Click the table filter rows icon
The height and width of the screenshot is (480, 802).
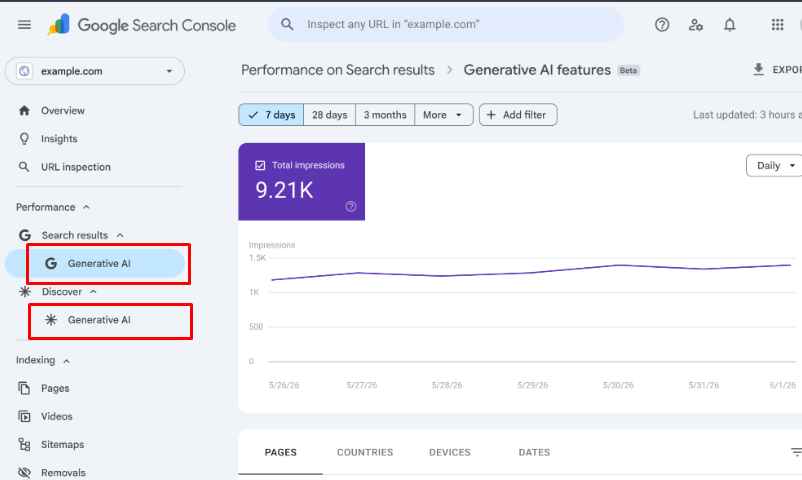(796, 452)
